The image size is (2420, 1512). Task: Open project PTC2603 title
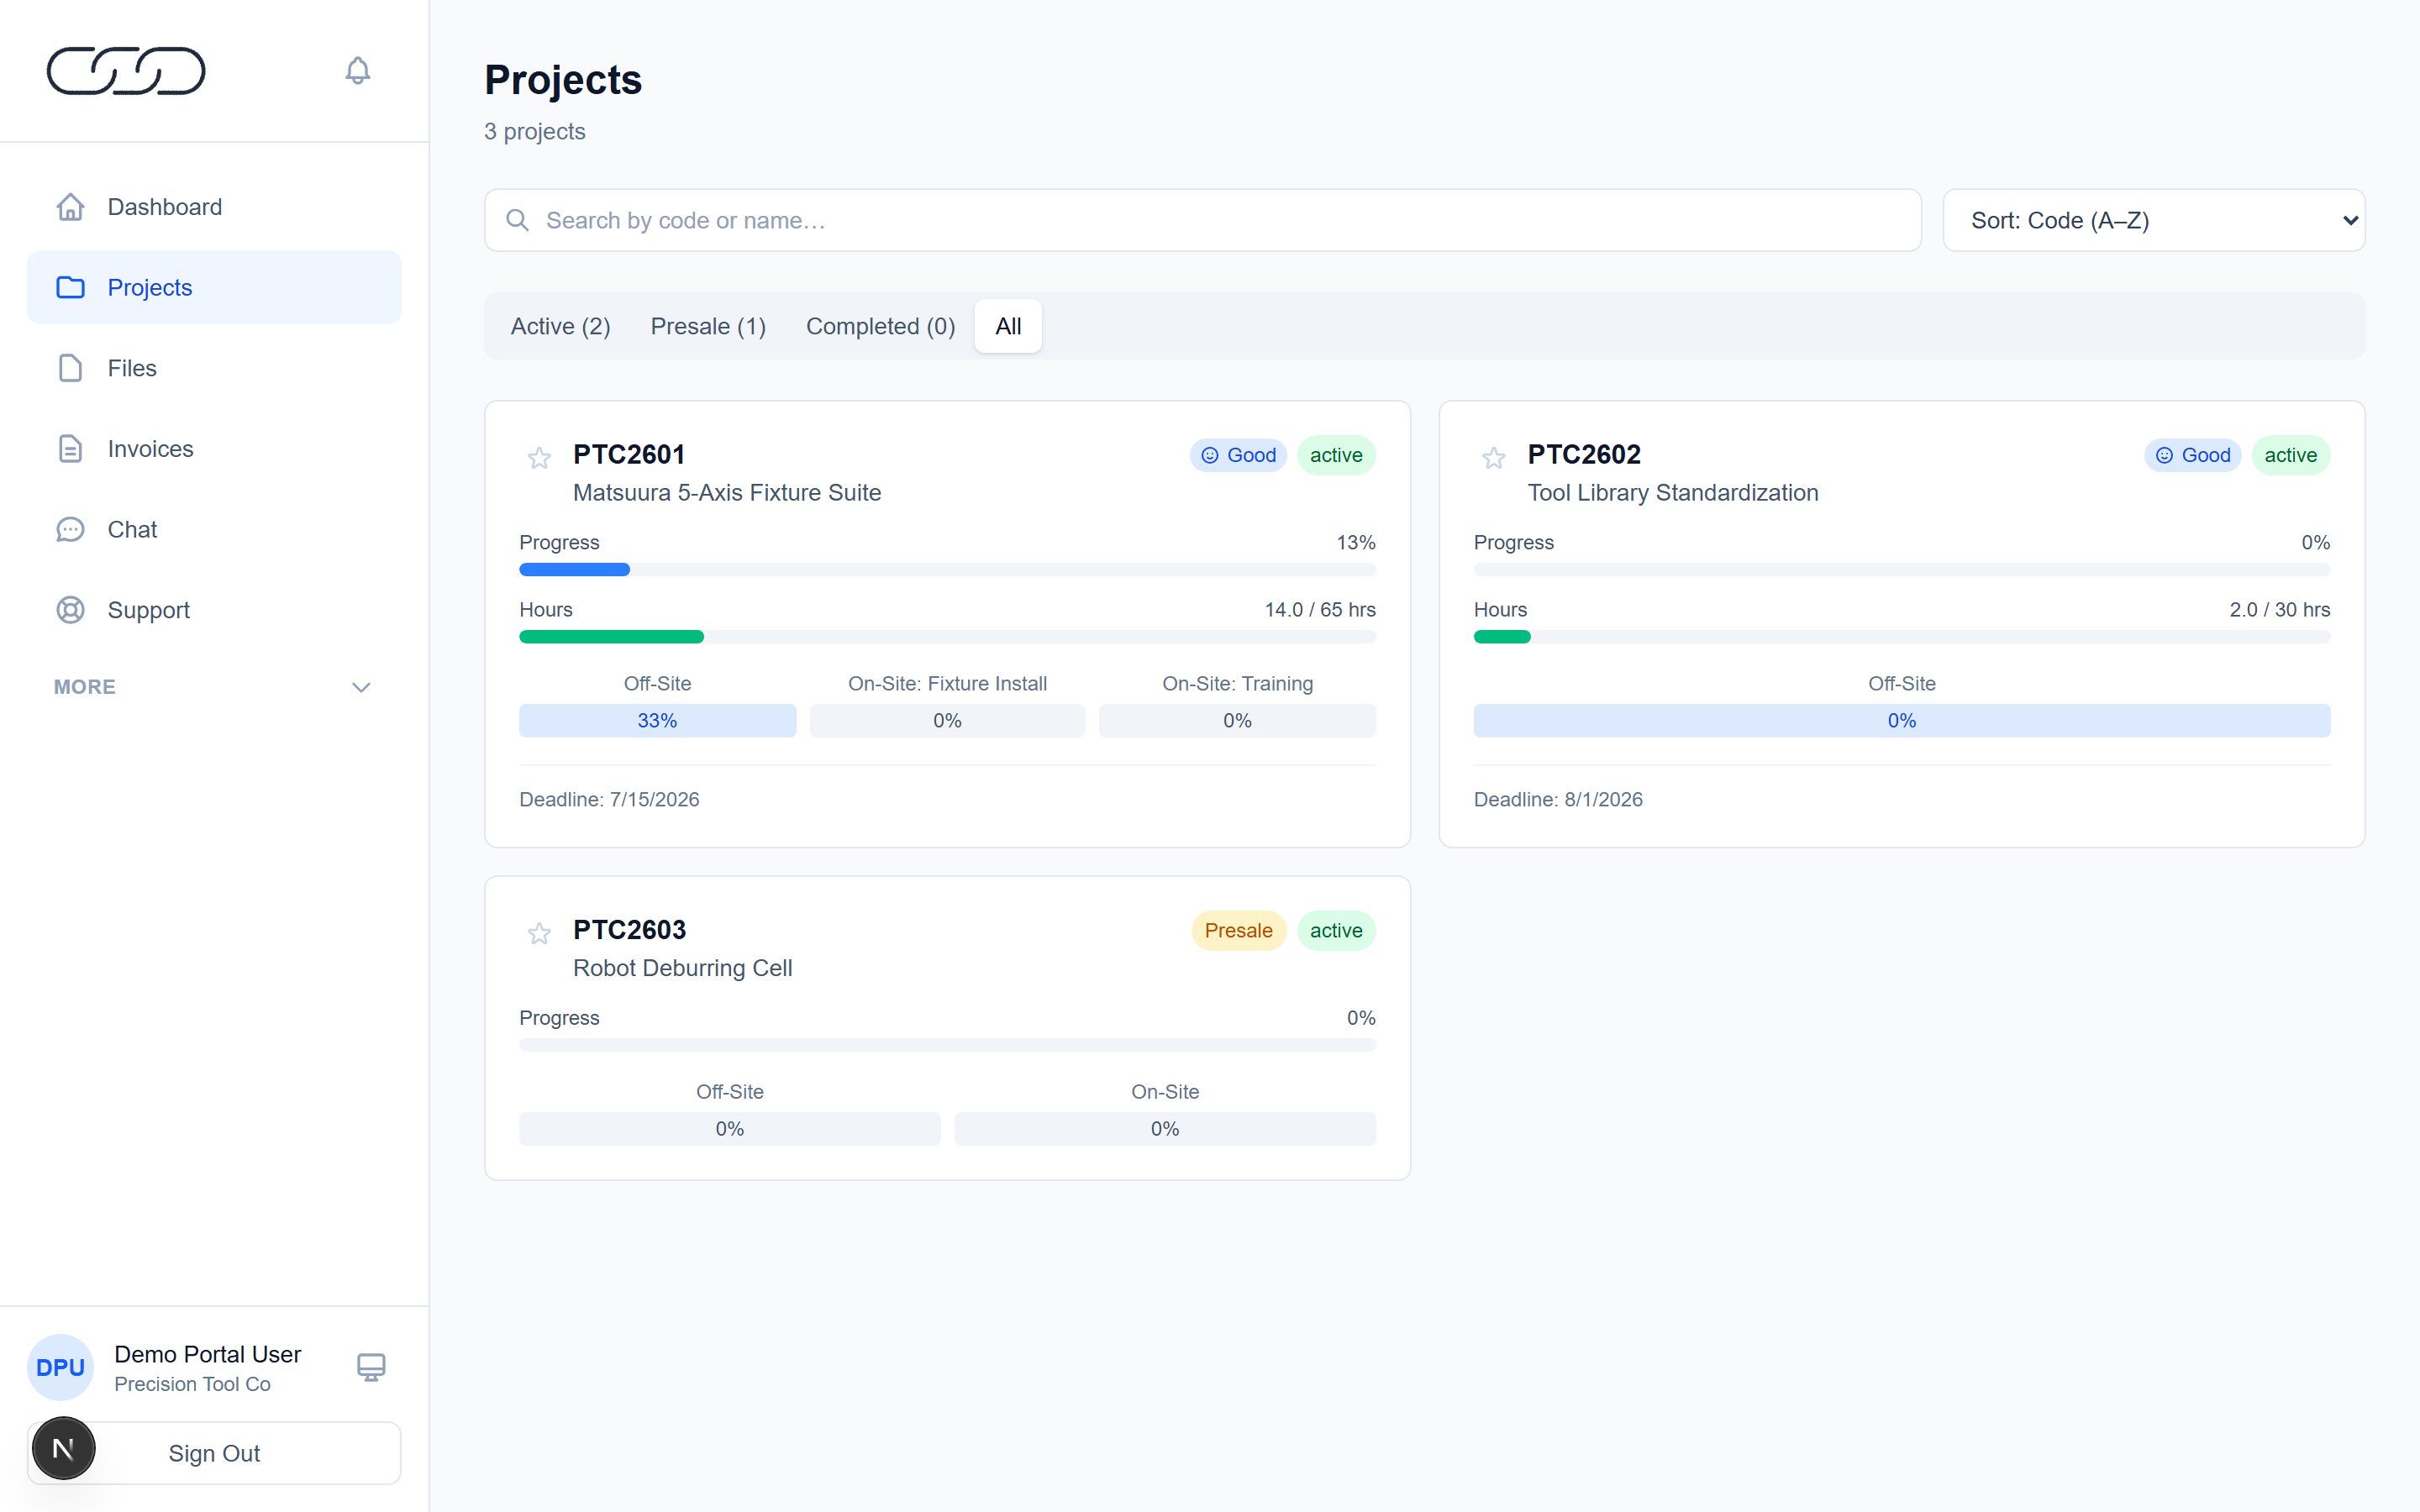point(629,929)
